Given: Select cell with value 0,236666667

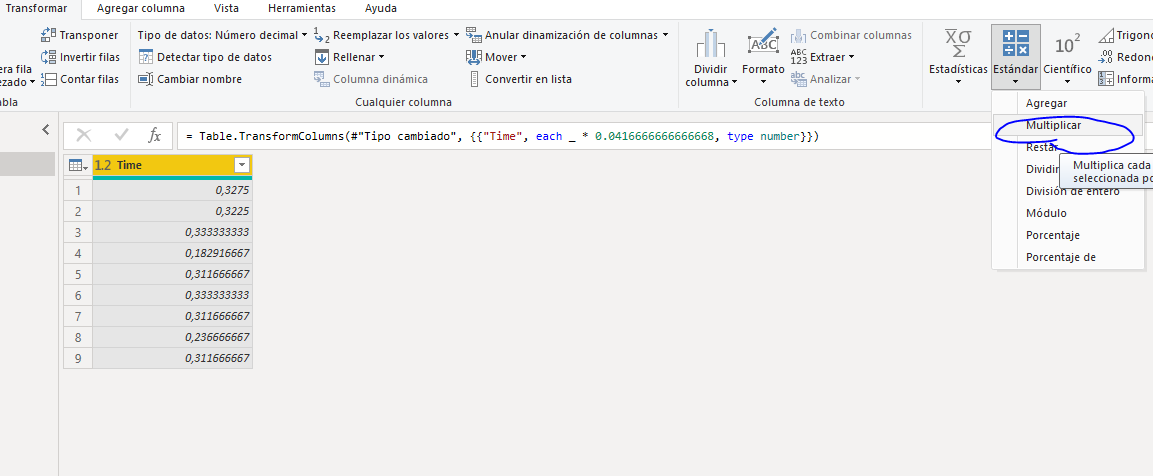Looking at the screenshot, I should (172, 337).
